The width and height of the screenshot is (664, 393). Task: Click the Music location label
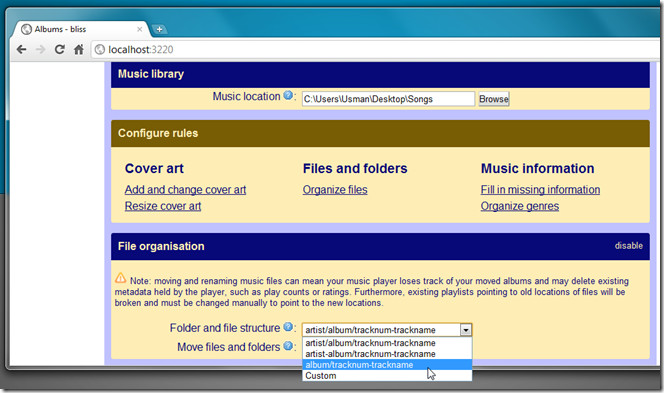pos(246,97)
